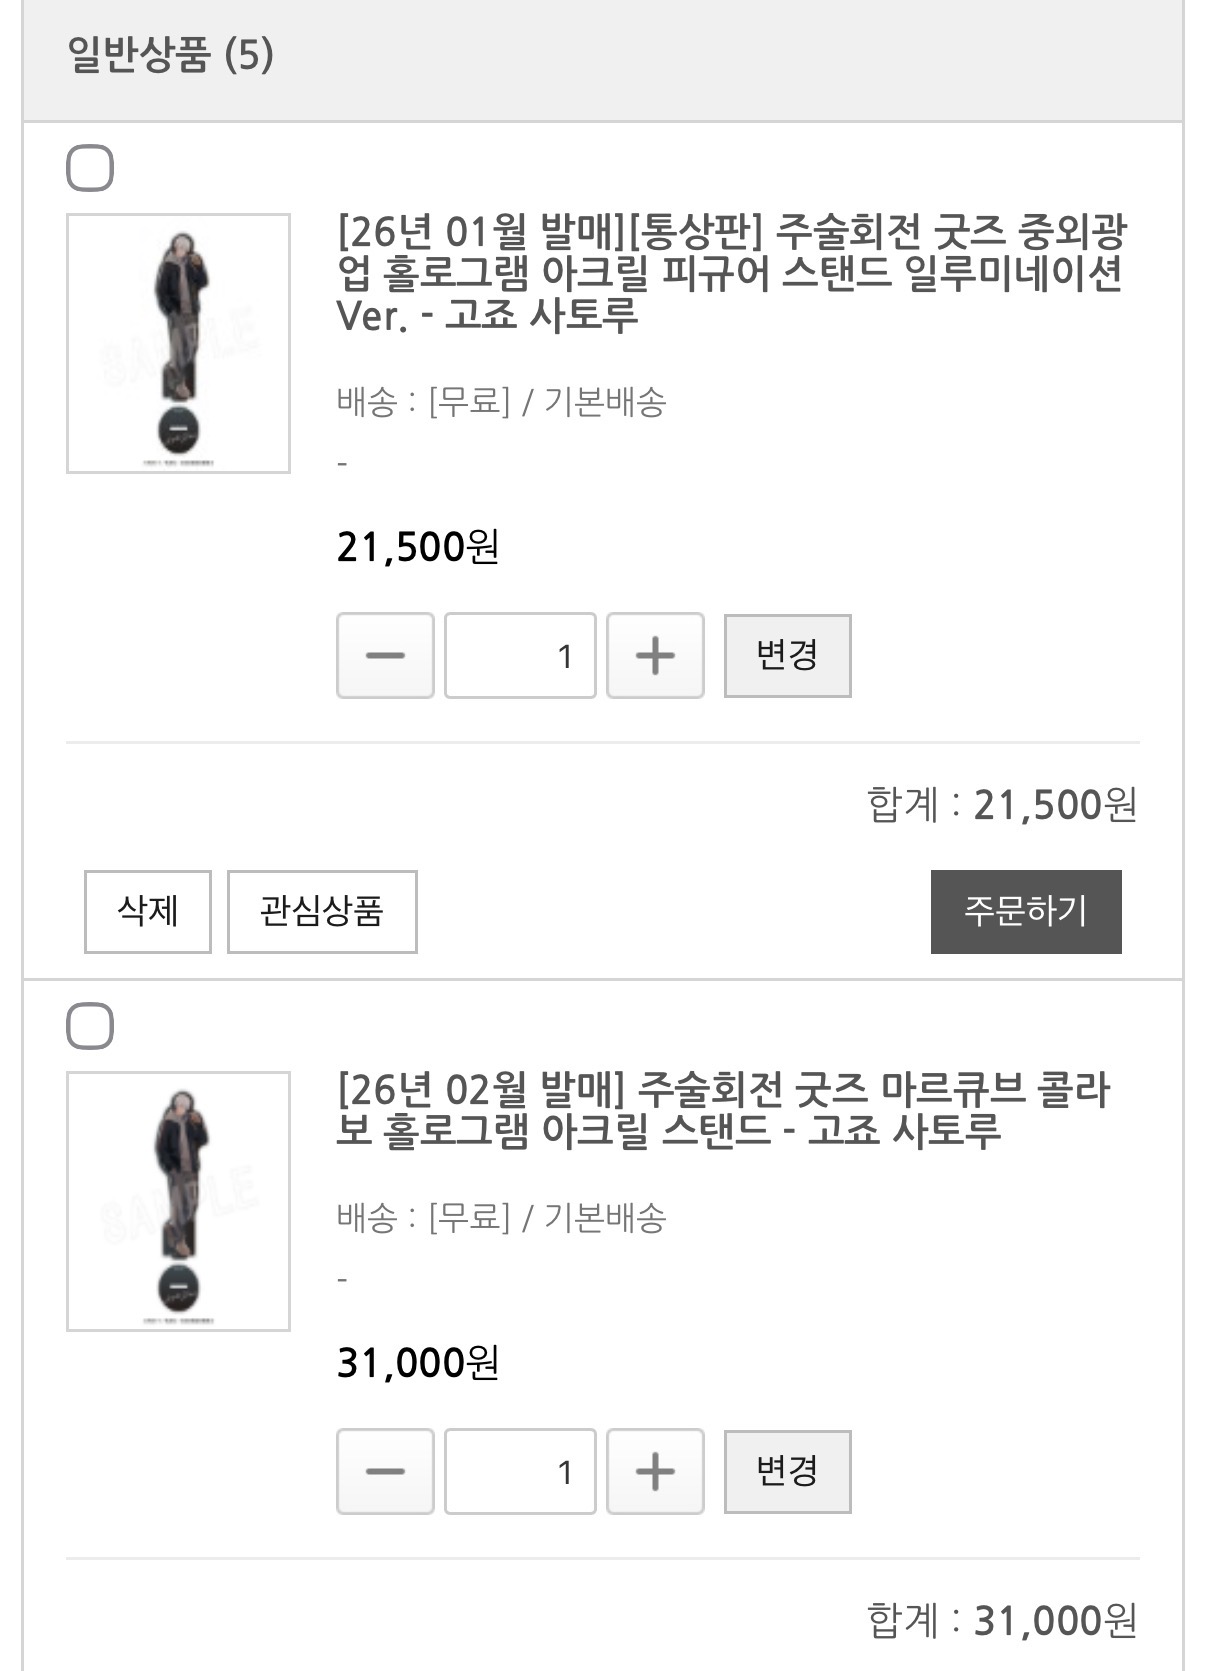Add first item to 관심상품 wishlist

(x=322, y=911)
